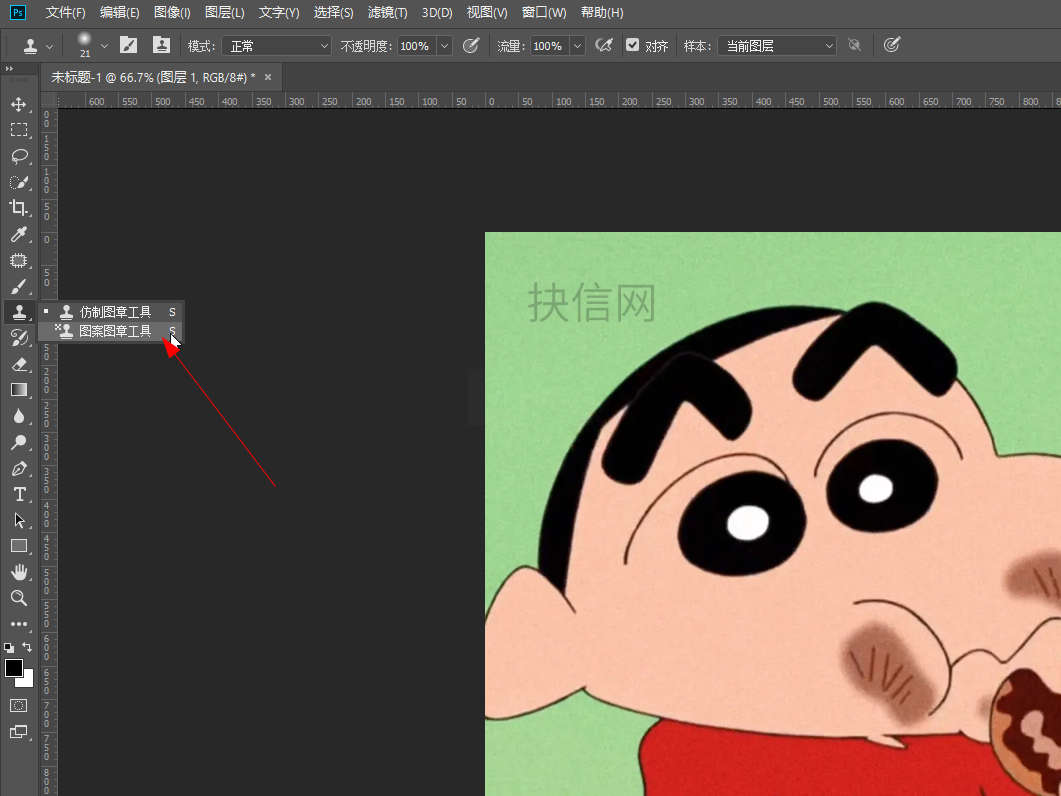Open the 3D(D) menu

pyautogui.click(x=436, y=13)
